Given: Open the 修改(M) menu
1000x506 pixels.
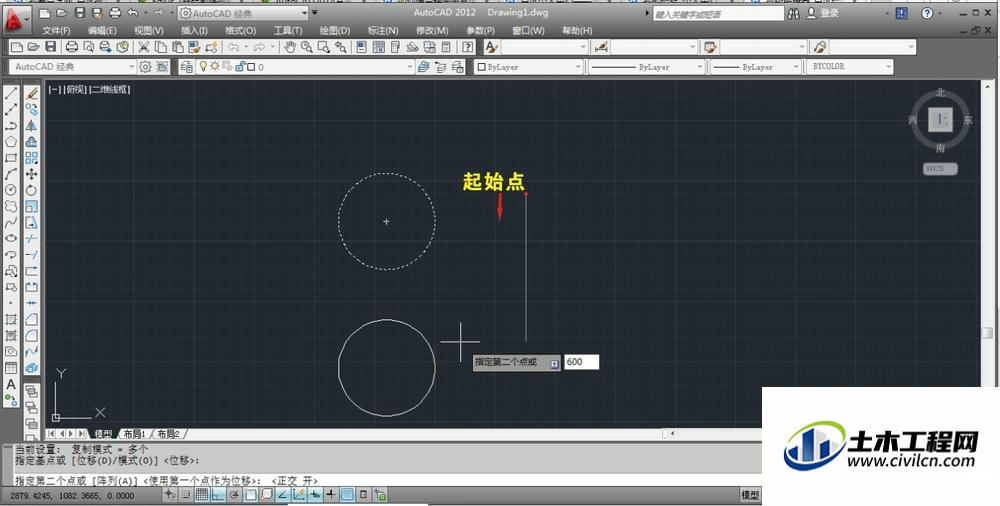Looking at the screenshot, I should (432, 31).
